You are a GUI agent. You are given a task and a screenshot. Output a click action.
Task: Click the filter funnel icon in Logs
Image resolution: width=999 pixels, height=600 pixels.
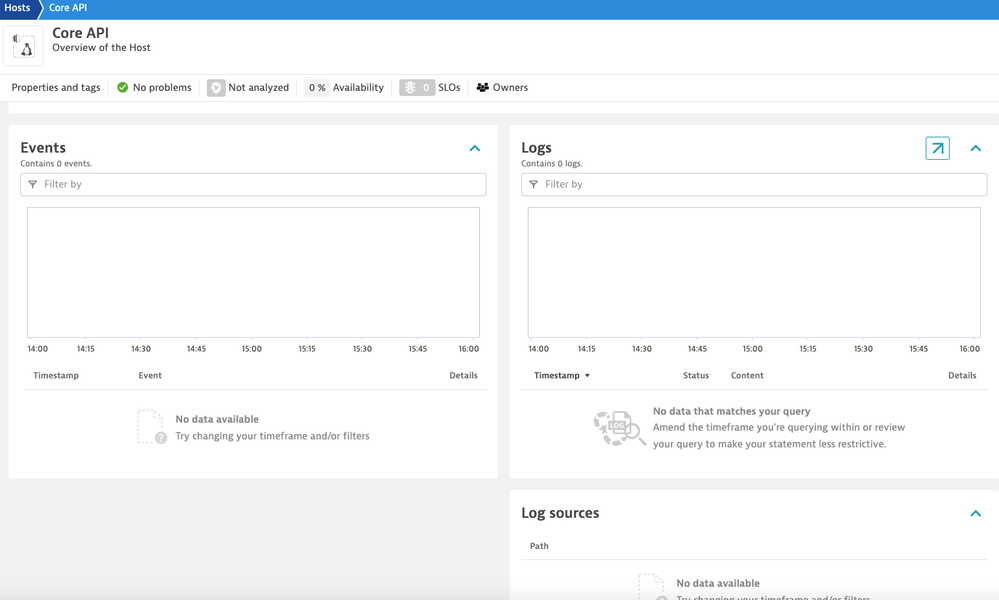pyautogui.click(x=534, y=185)
